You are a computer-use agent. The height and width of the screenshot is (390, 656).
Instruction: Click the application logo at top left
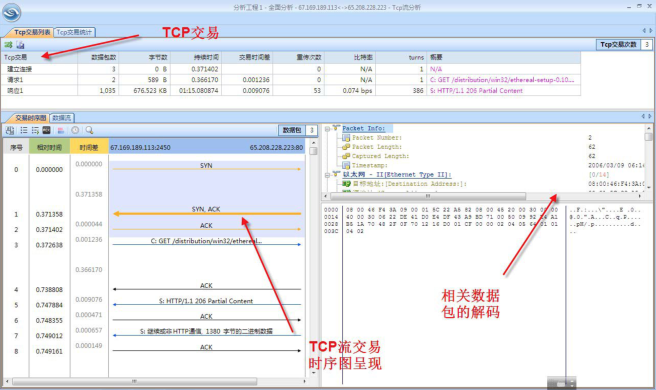click(x=11, y=12)
